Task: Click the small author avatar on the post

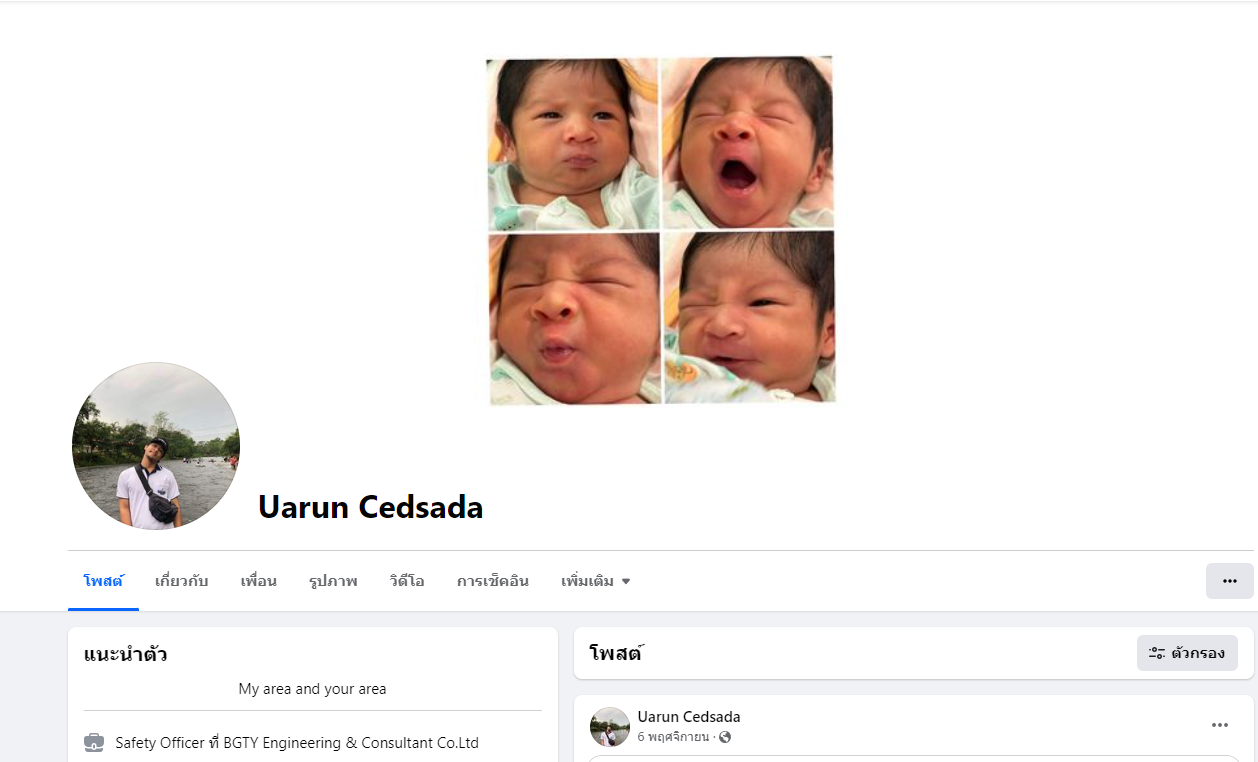Action: [x=610, y=727]
